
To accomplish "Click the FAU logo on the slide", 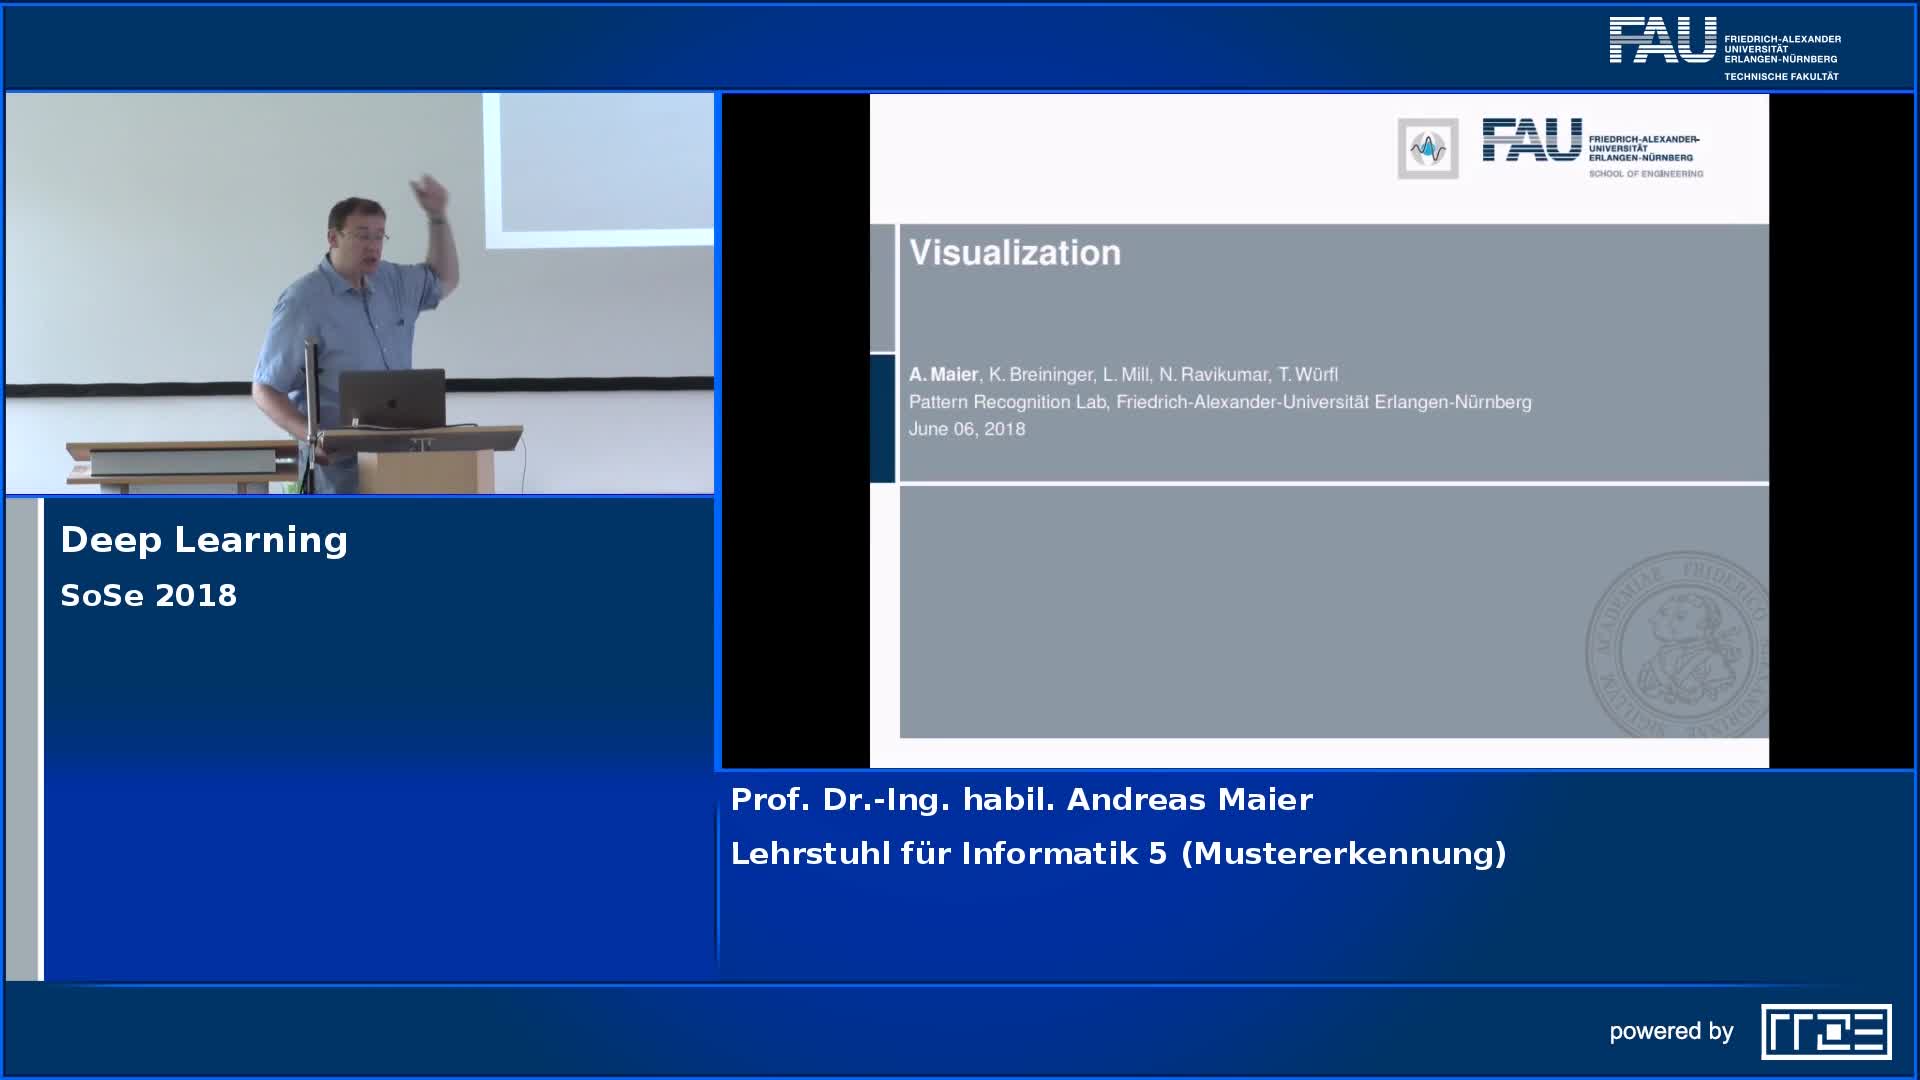I will pyautogui.click(x=1532, y=140).
